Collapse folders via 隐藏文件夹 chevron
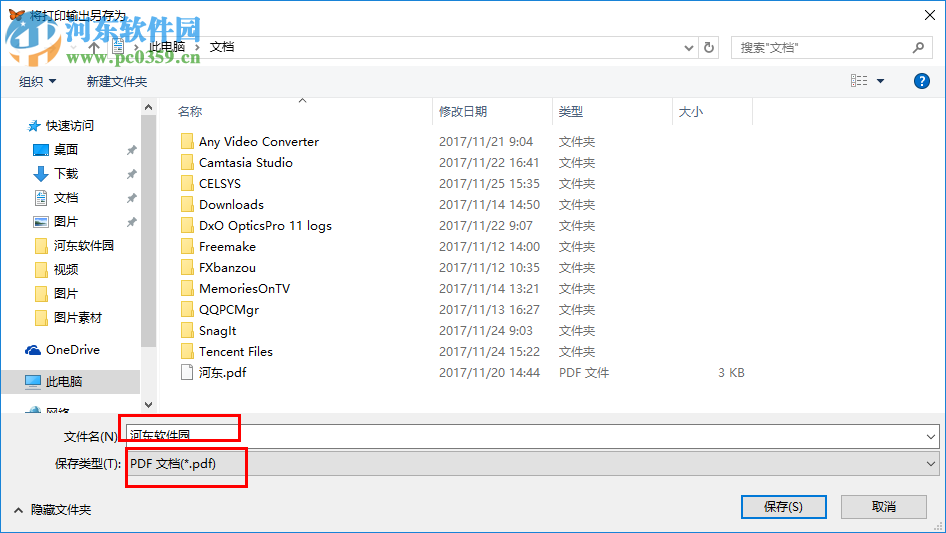946x533 pixels. (x=18, y=510)
